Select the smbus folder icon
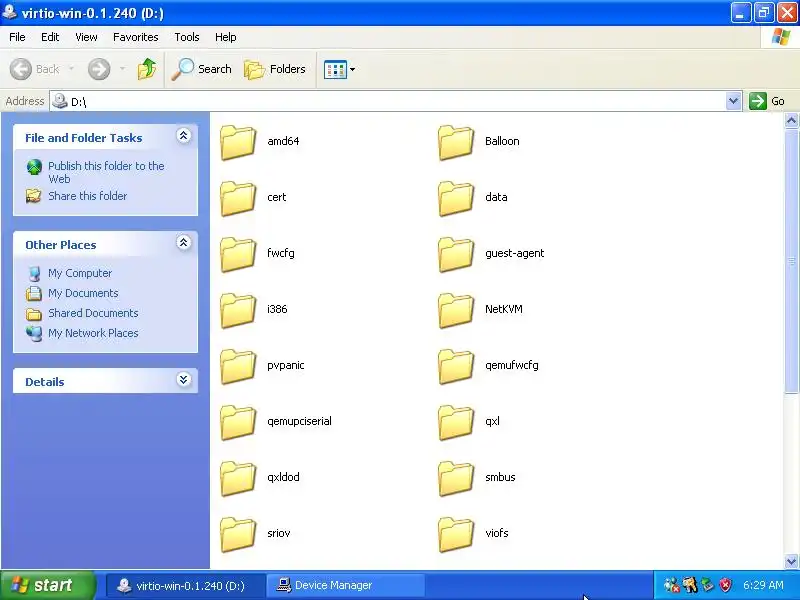 click(456, 479)
